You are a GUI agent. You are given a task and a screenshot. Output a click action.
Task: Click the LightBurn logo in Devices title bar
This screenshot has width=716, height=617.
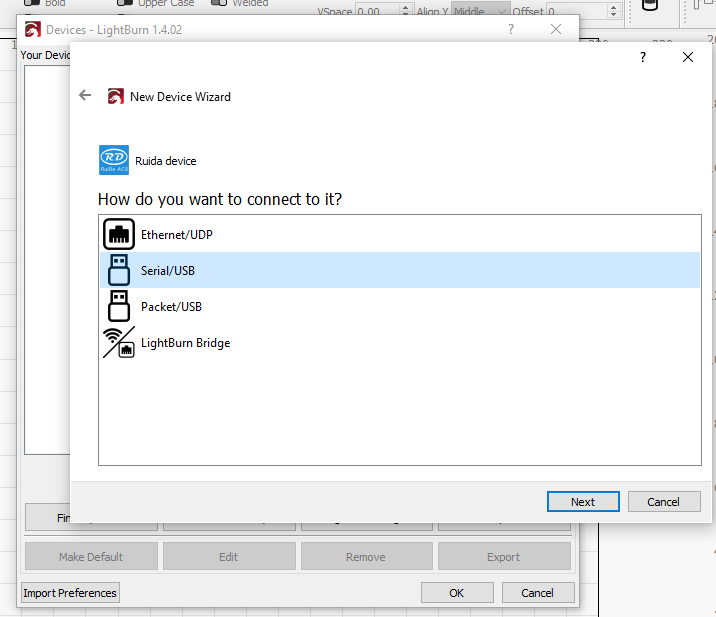32,30
